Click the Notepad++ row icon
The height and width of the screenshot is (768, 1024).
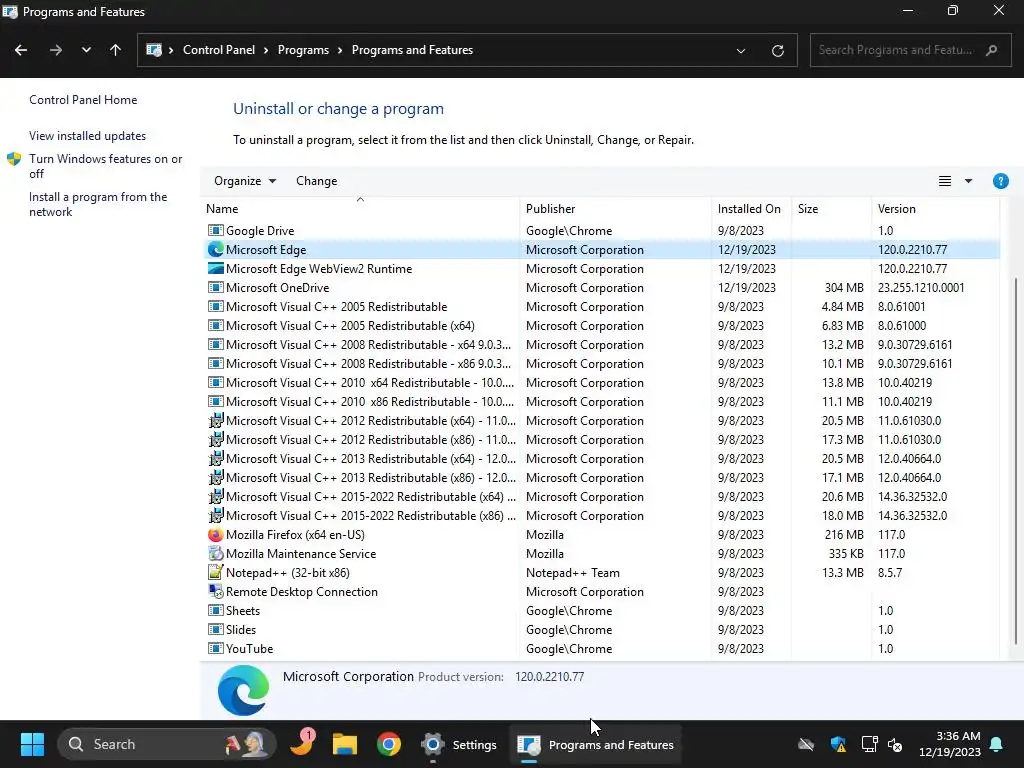[x=216, y=572]
